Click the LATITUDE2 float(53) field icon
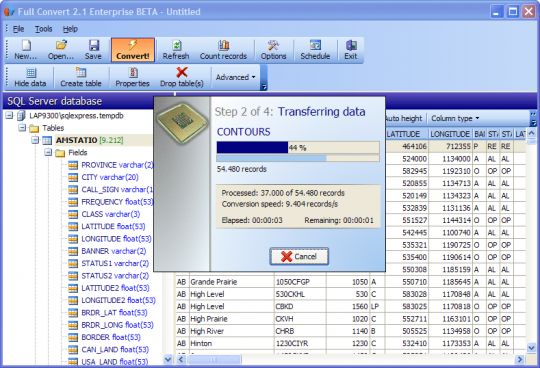The image size is (540, 368). (x=73, y=288)
